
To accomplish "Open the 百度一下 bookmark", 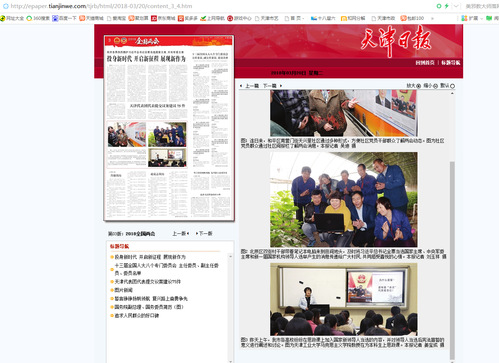I will click(64, 18).
